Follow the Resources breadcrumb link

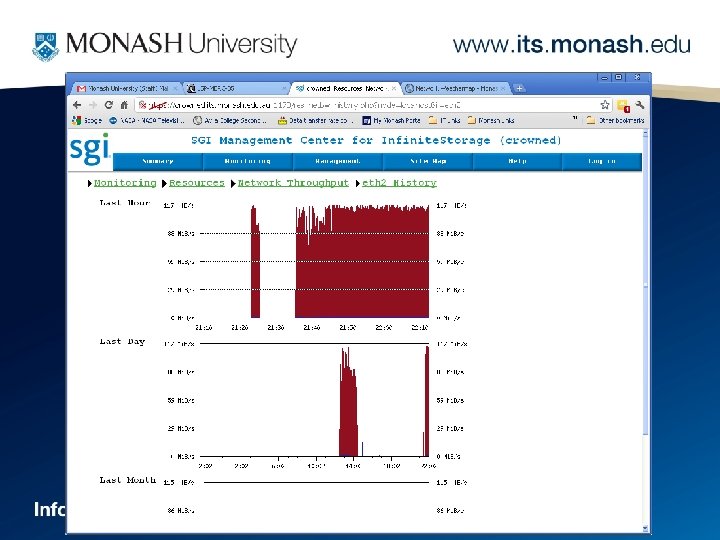click(x=197, y=183)
